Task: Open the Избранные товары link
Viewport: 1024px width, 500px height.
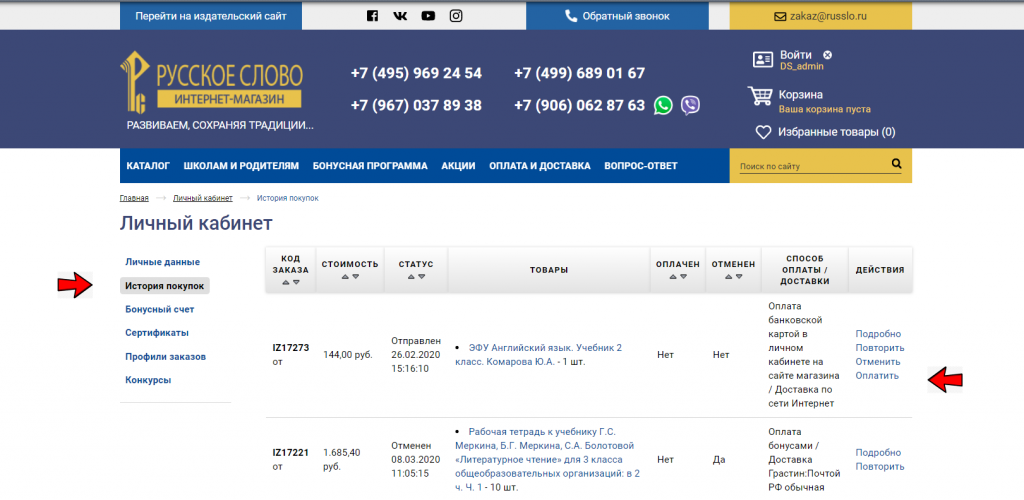Action: (x=826, y=132)
